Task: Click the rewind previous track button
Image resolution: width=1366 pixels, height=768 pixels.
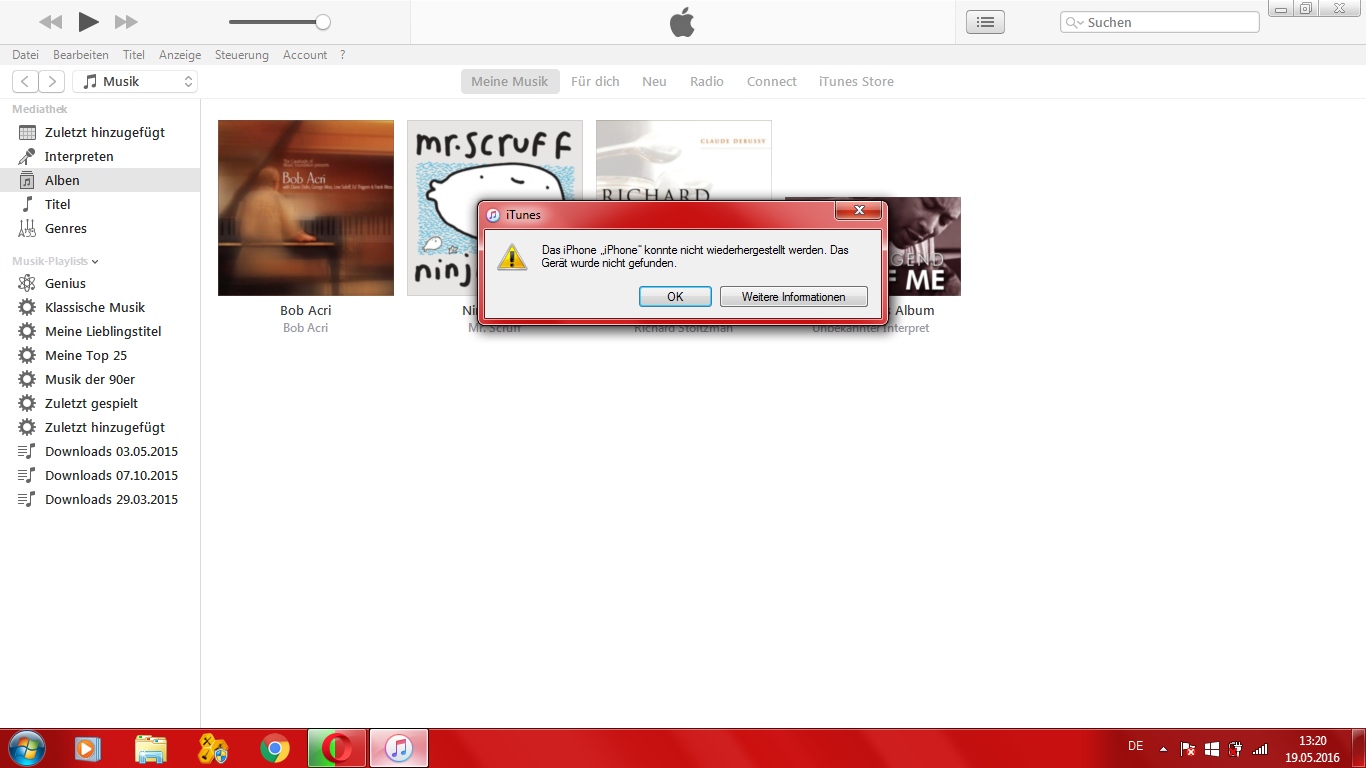Action: pyautogui.click(x=50, y=21)
